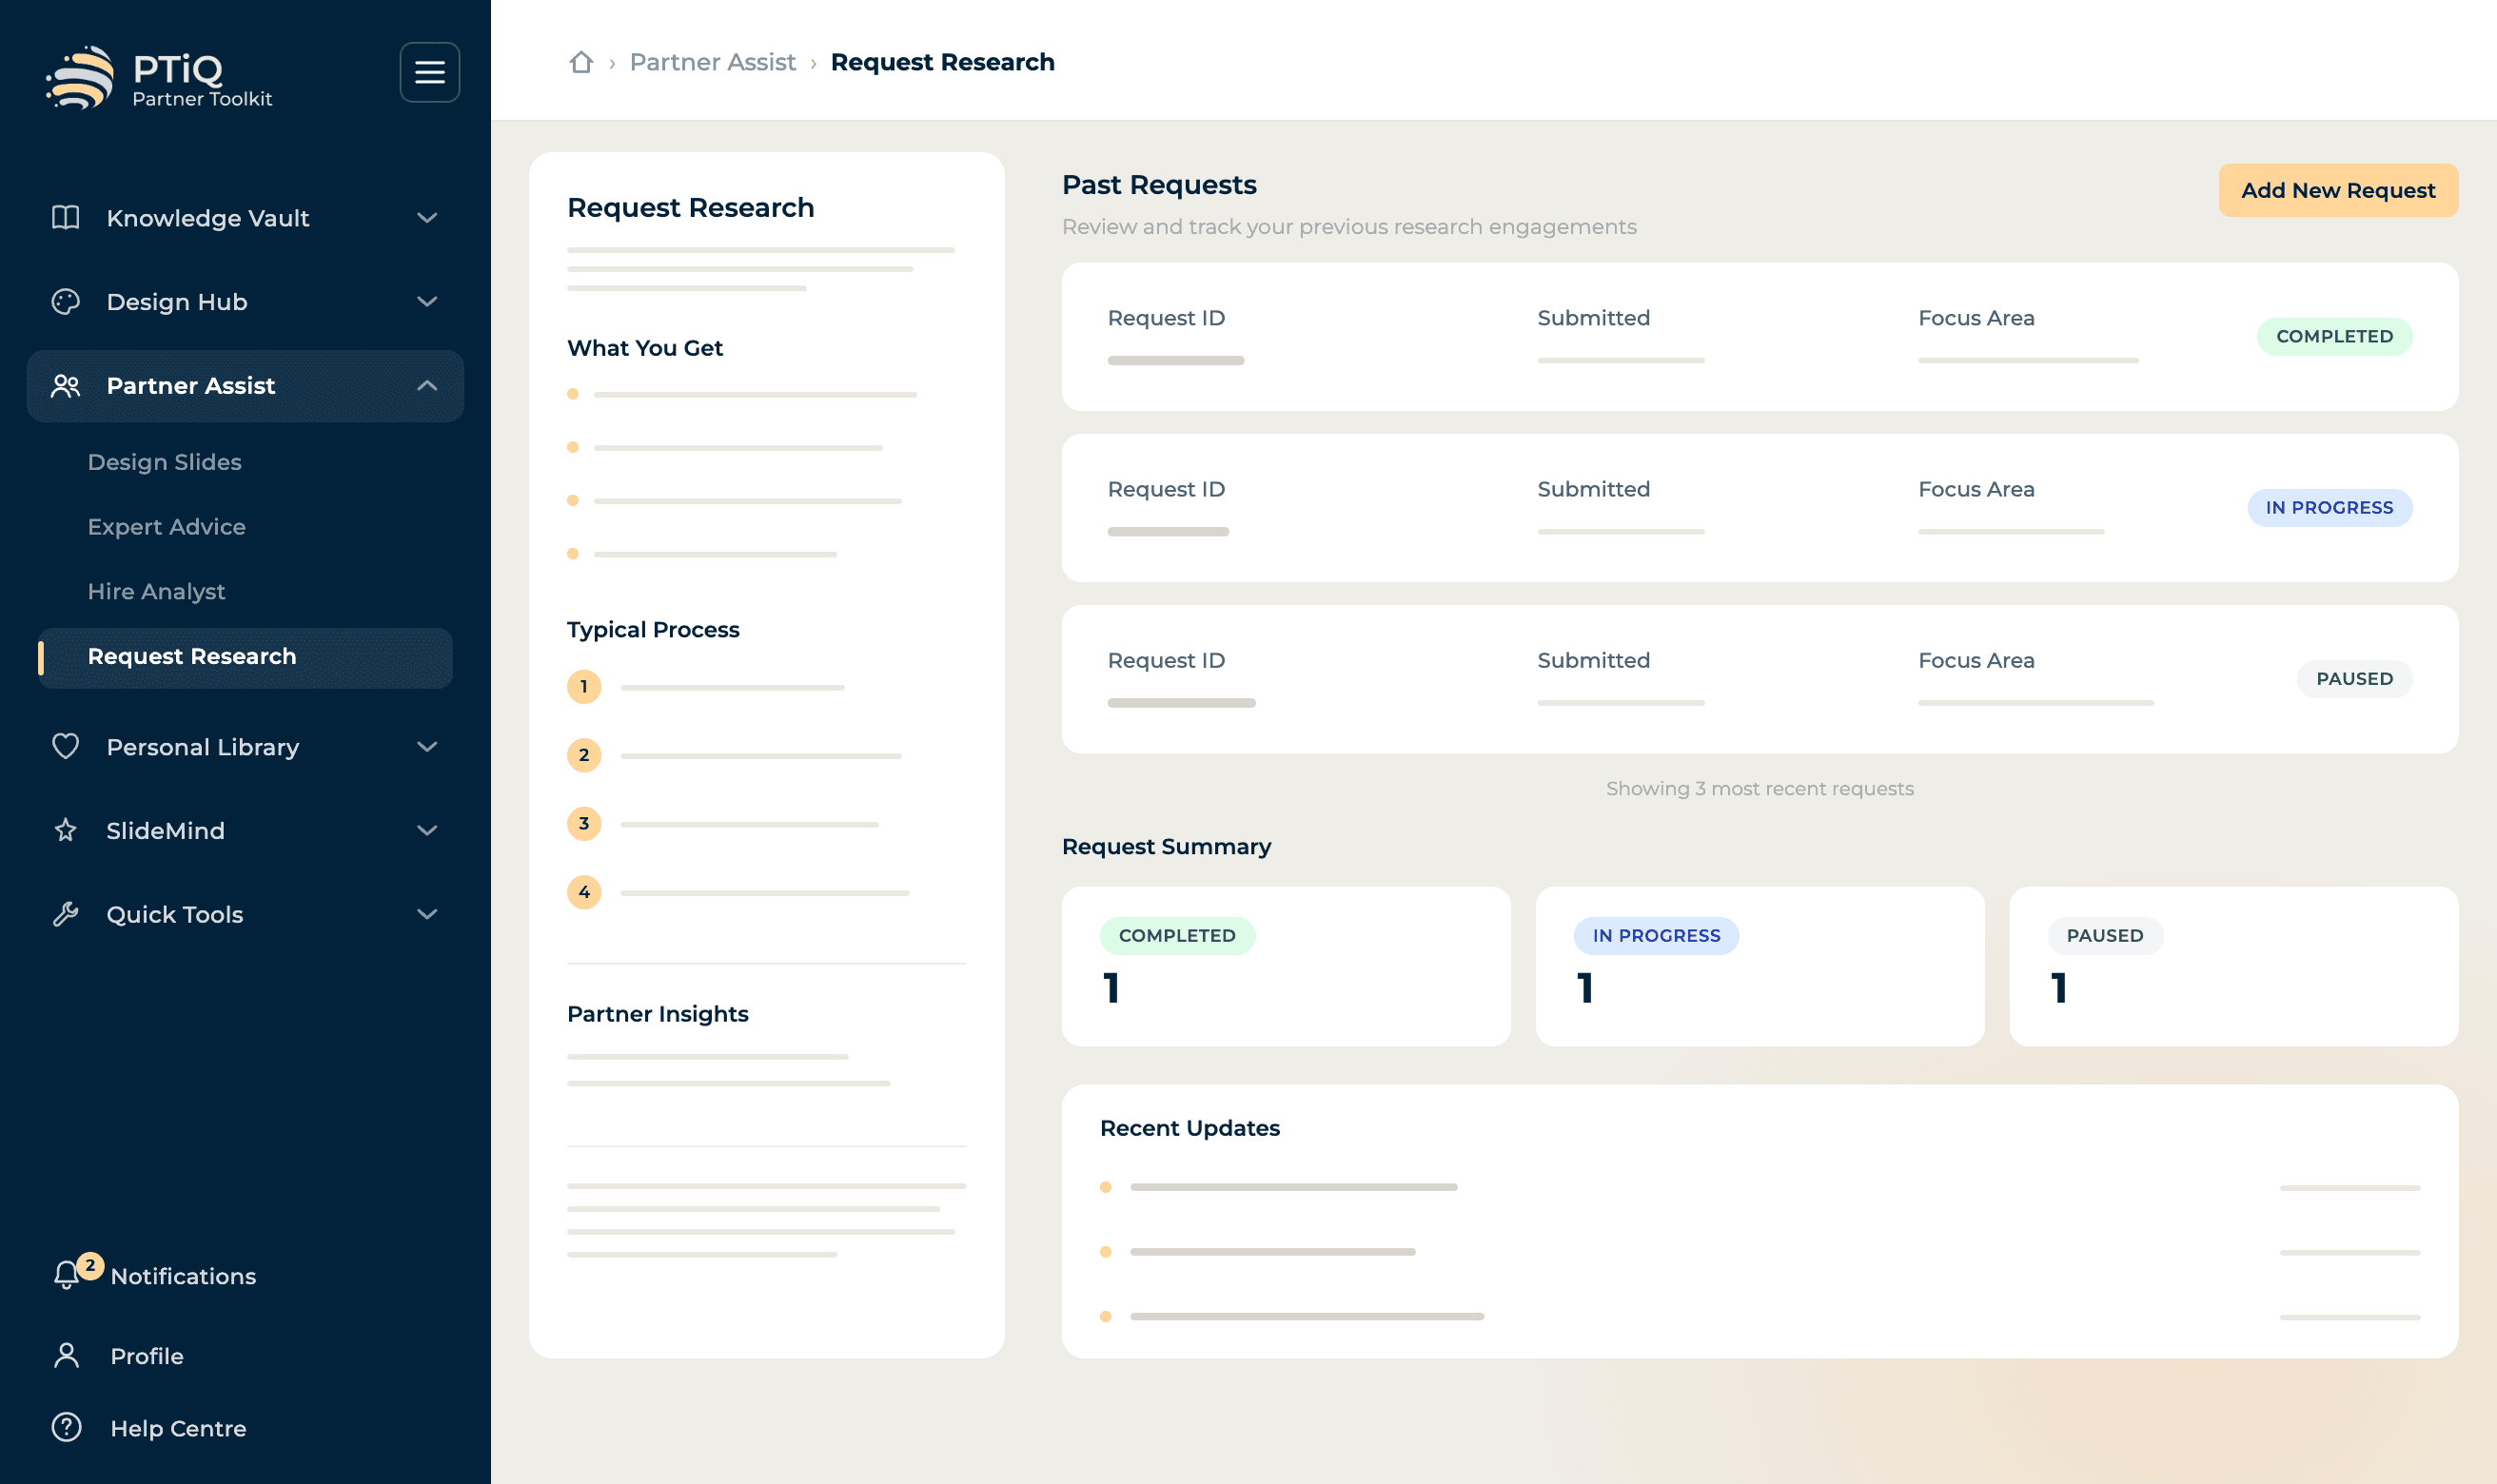Open the SlideMind menu label

click(166, 831)
